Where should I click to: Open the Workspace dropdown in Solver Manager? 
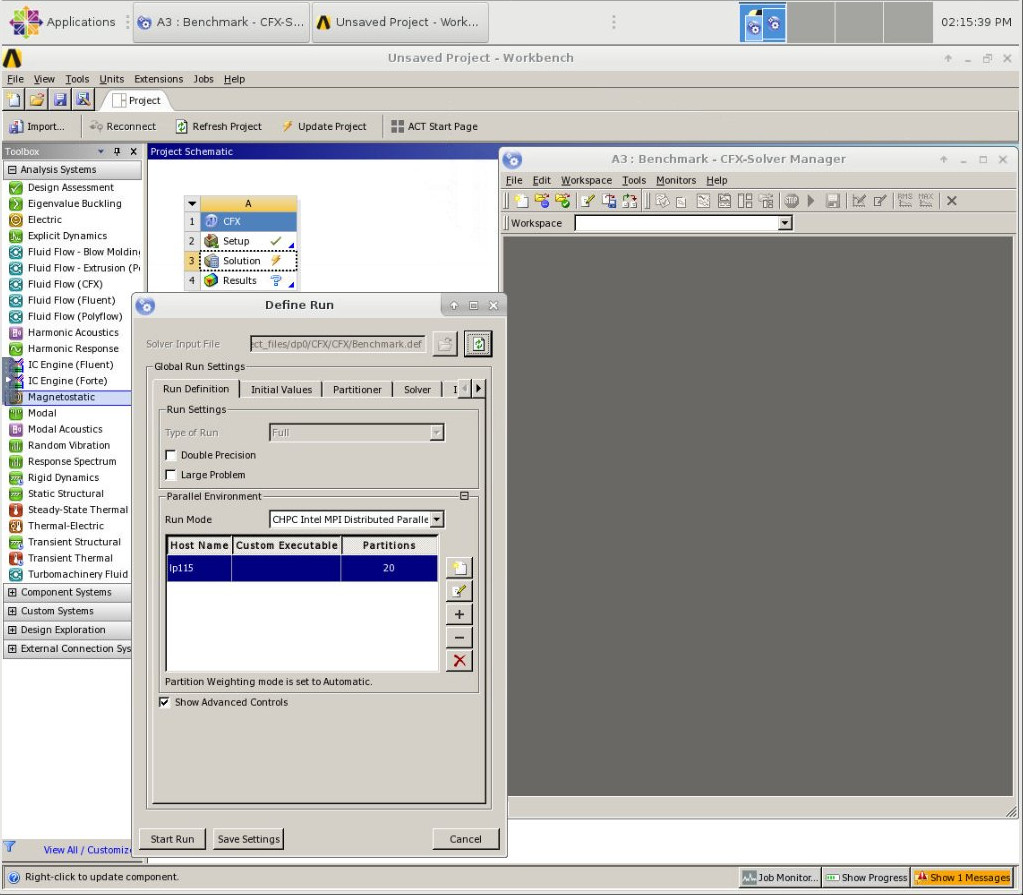pos(786,223)
